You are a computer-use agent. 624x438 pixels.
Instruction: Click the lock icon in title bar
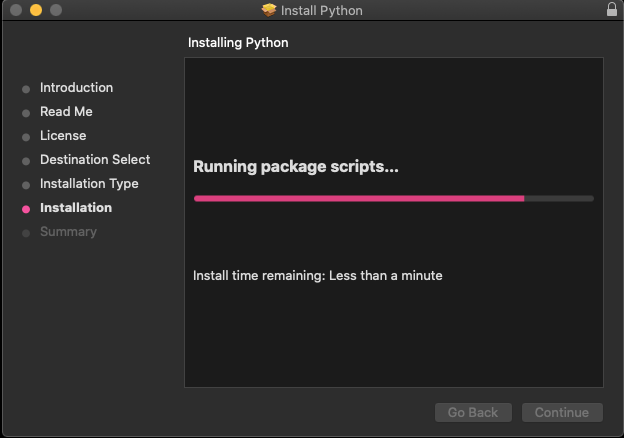(x=612, y=10)
